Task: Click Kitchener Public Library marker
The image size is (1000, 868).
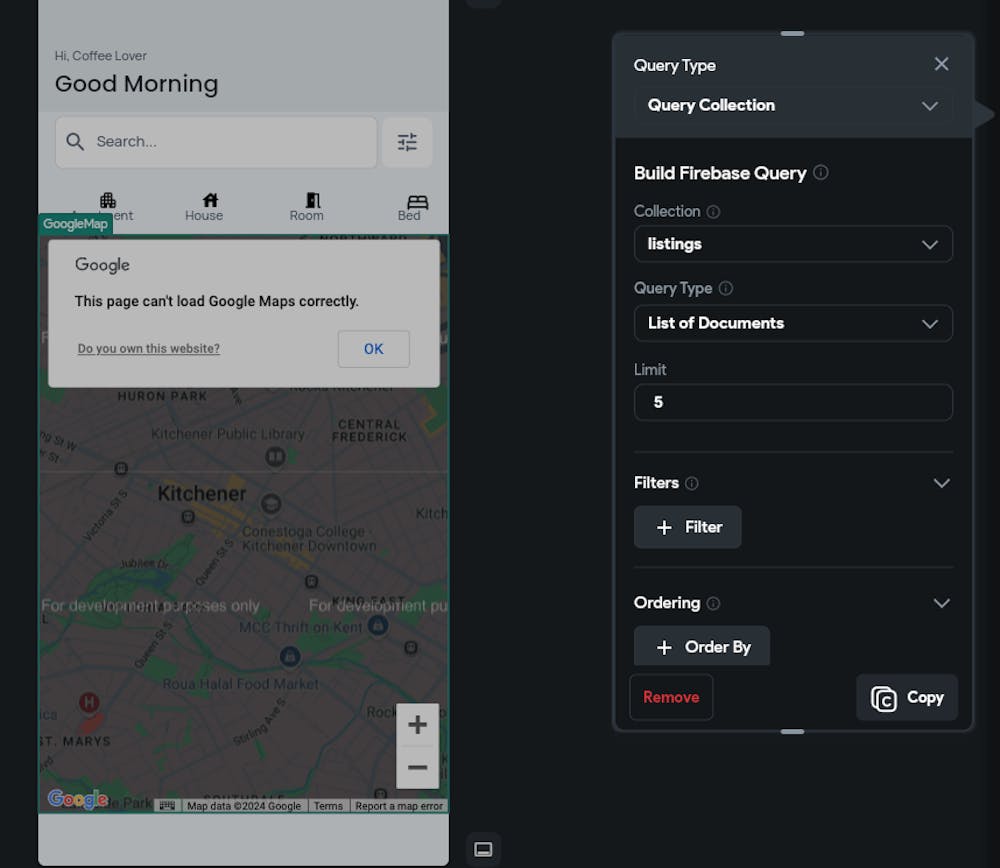Action: (276, 457)
